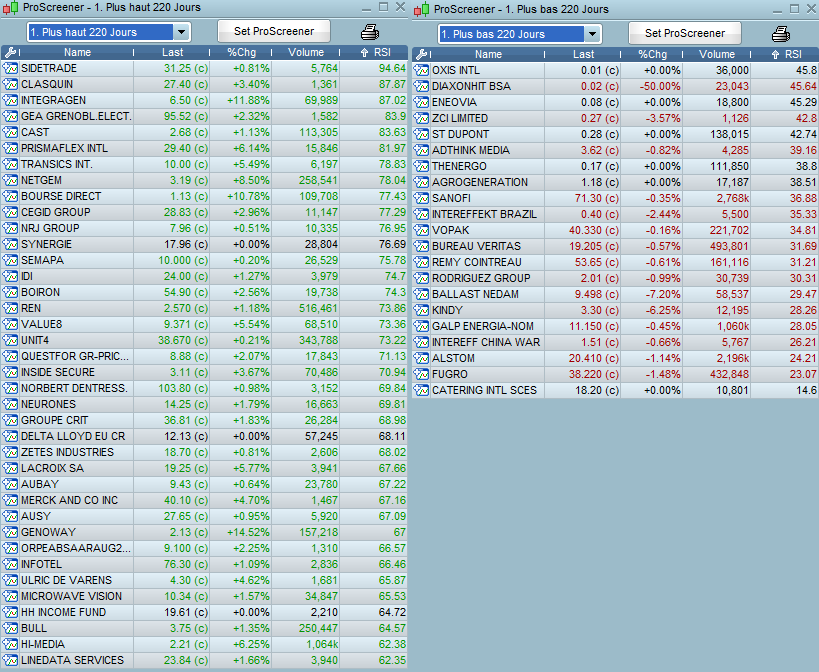Viewport: 819px width, 672px height.
Task: Open chart icon for BOIRON row
Action: tap(10, 292)
